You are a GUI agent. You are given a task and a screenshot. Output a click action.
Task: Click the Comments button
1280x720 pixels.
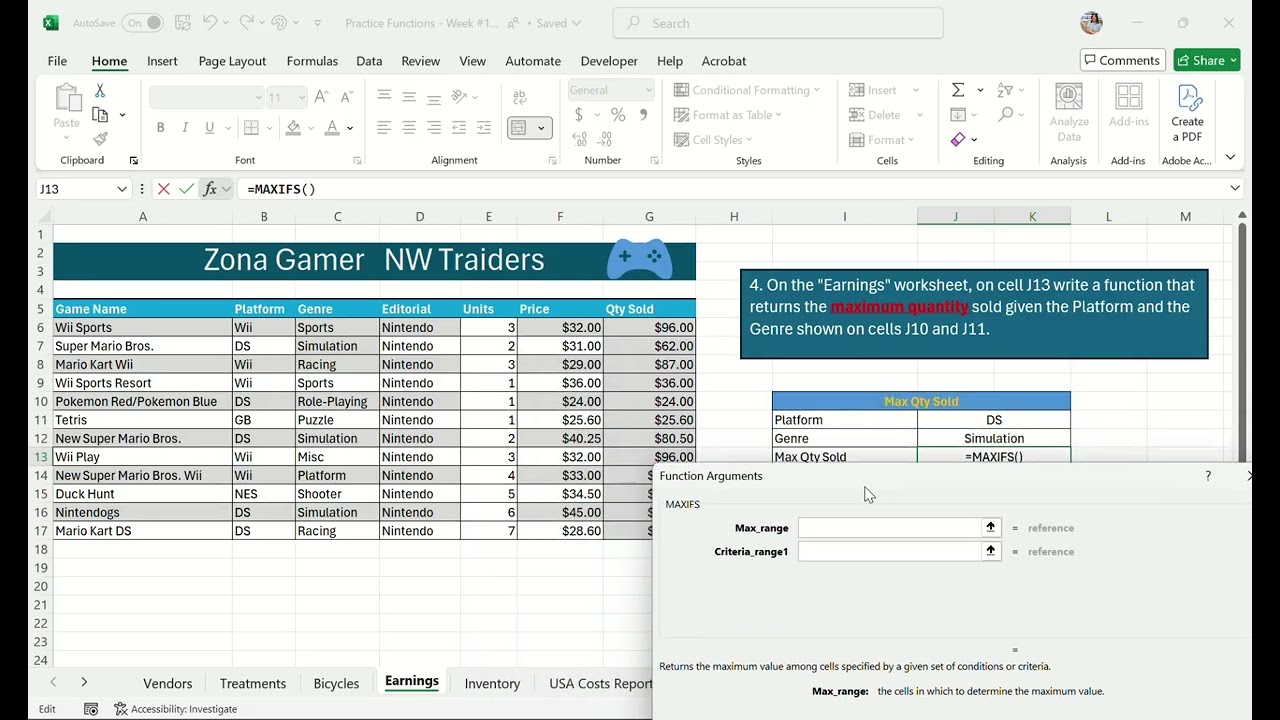pos(1122,60)
